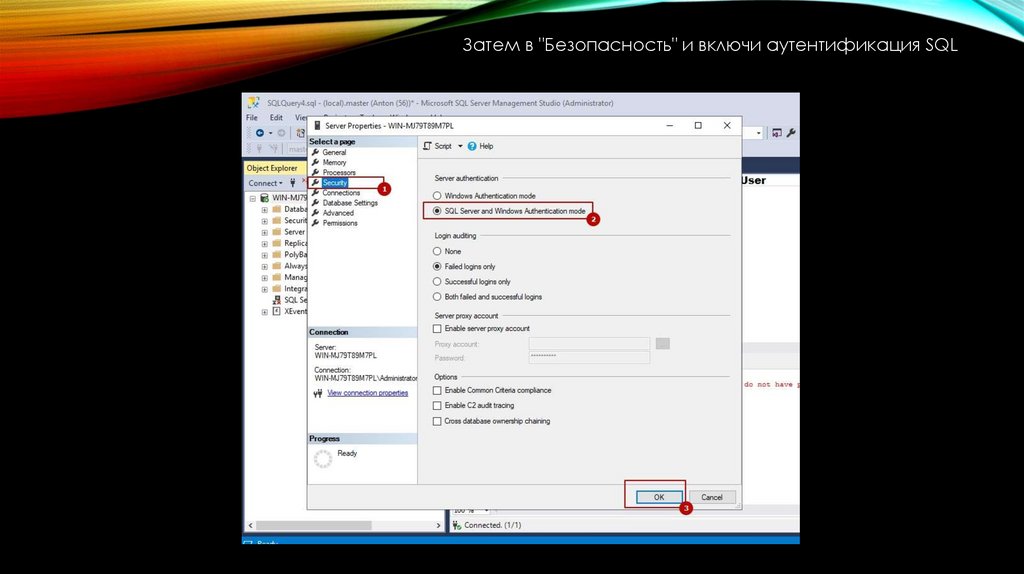1024x574 pixels.
Task: Click the connection properties icon beside link
Action: pos(318,393)
